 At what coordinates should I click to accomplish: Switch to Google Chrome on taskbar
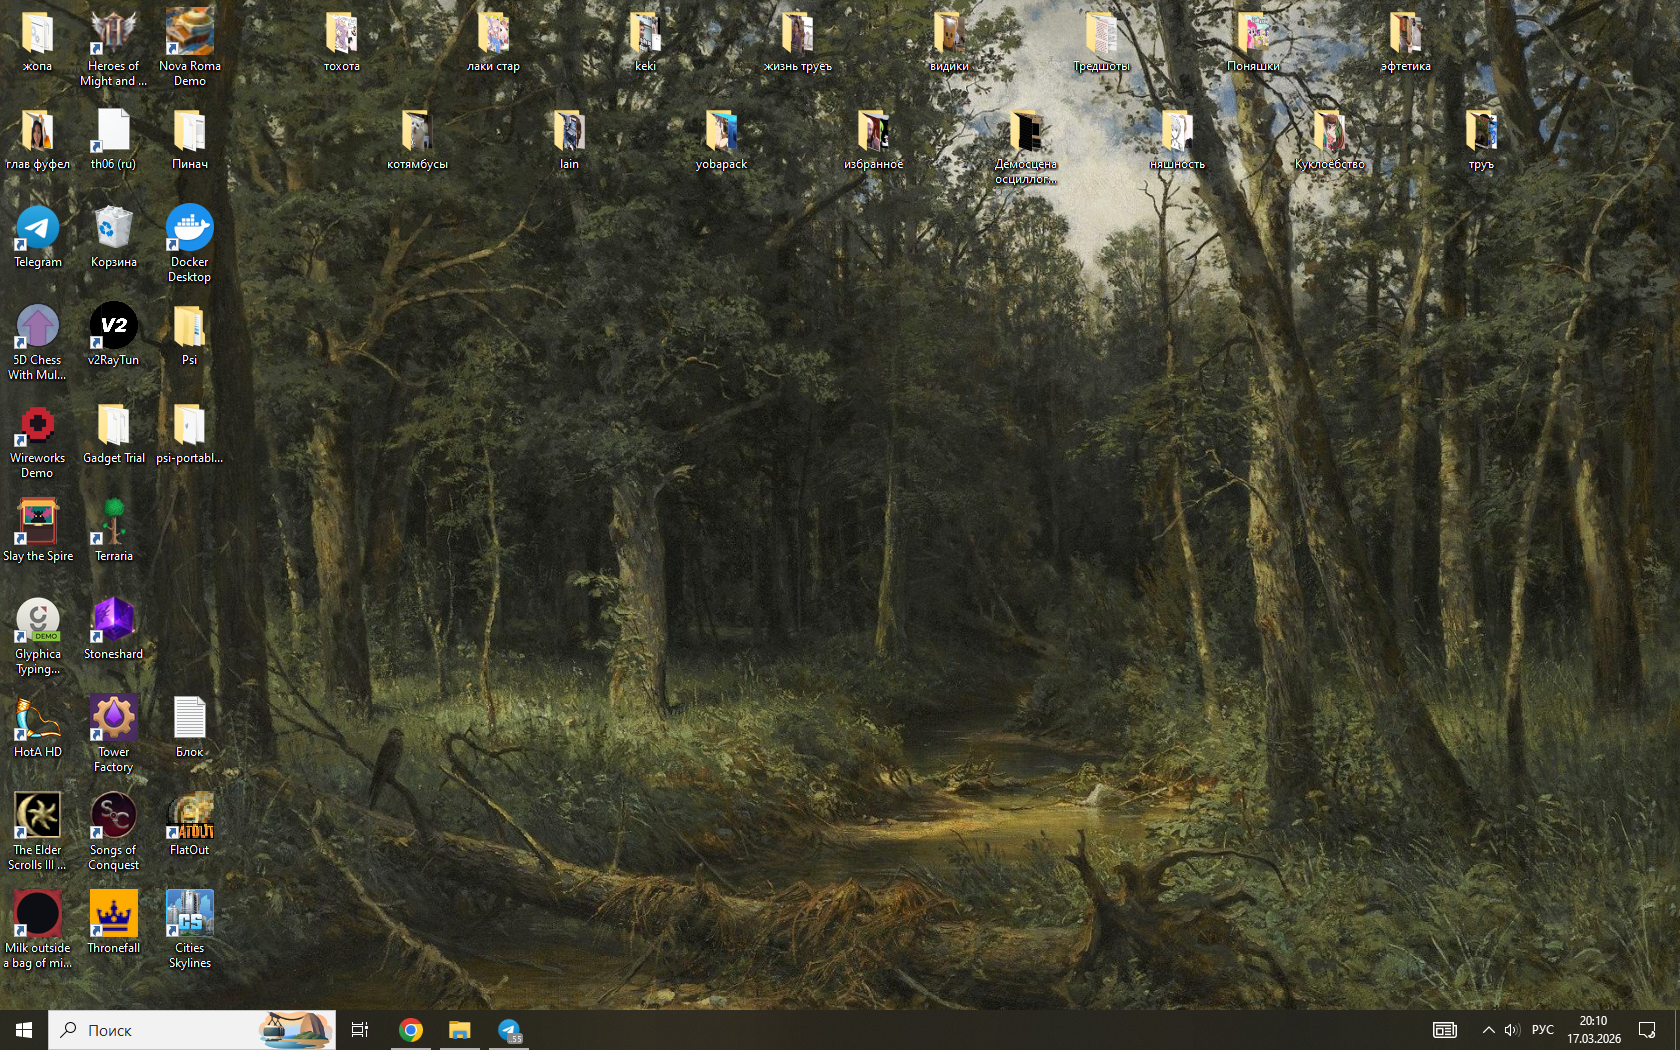click(411, 1030)
